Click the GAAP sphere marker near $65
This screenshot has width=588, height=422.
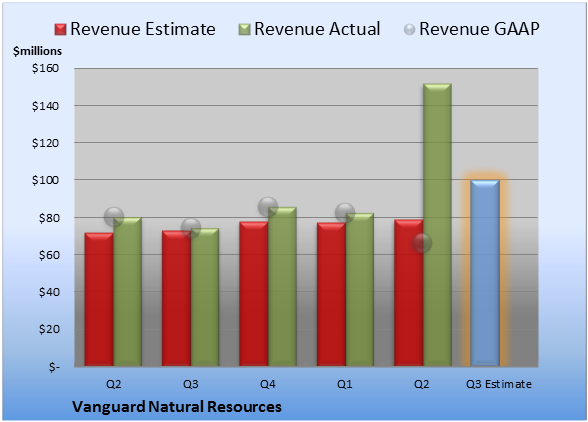422,243
